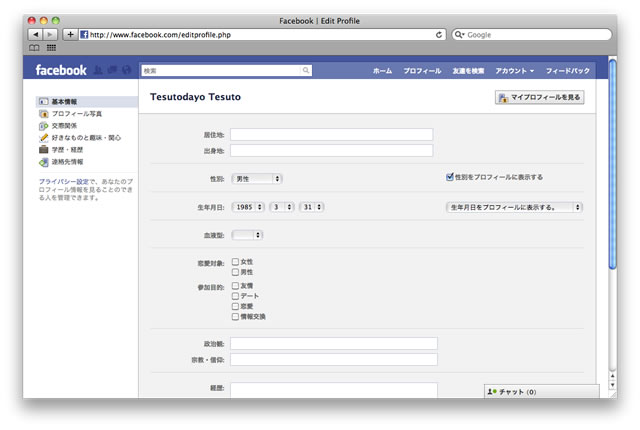The width and height of the screenshot is (640, 430).
Task: Open プロフィール in the top navigation
Action: click(x=422, y=71)
